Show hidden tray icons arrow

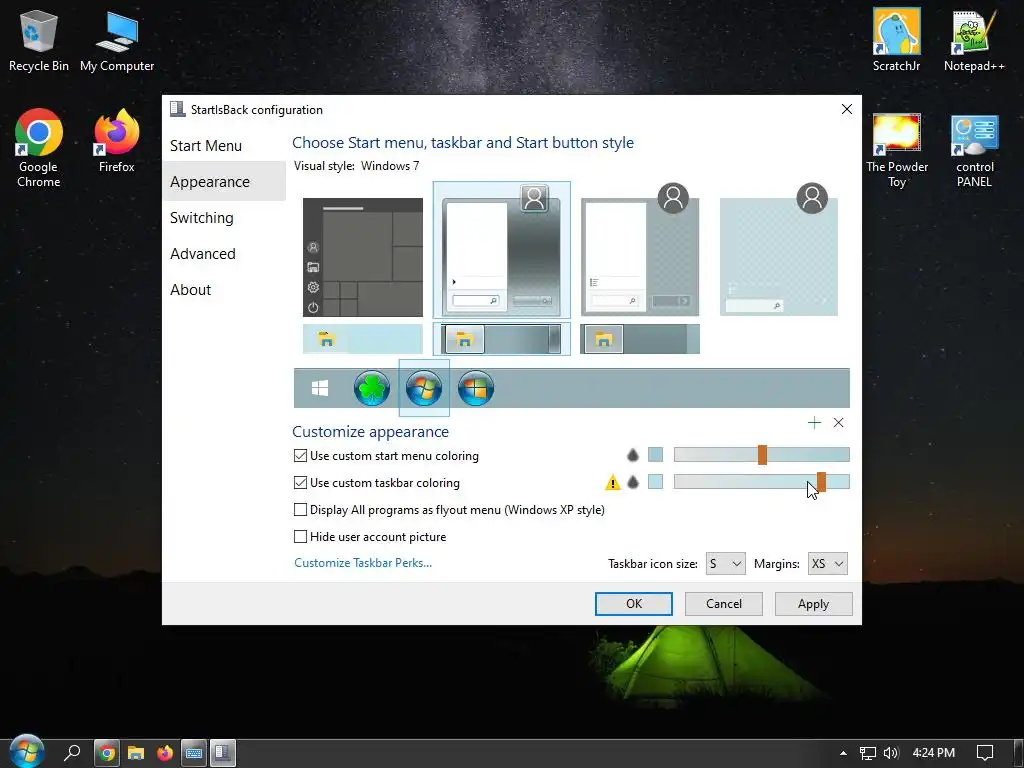tap(843, 753)
